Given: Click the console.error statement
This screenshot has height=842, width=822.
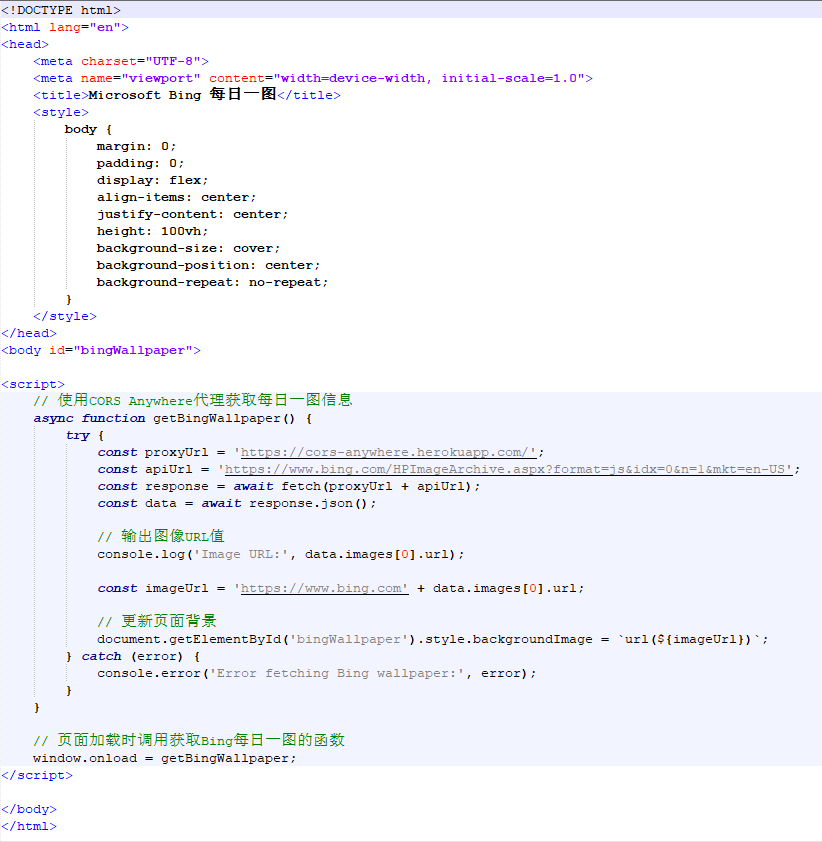Looking at the screenshot, I should point(316,673).
